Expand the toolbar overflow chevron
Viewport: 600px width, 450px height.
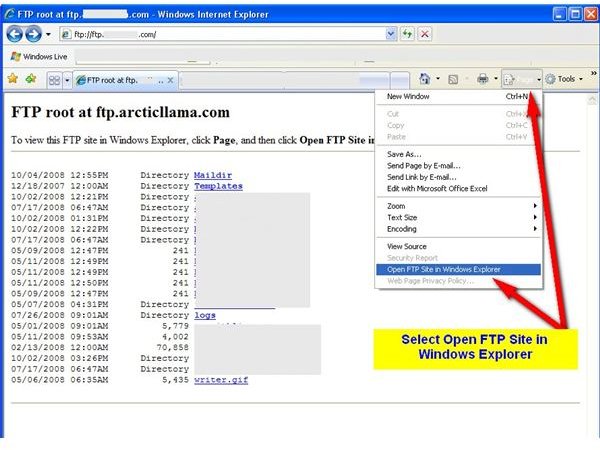pos(593,73)
